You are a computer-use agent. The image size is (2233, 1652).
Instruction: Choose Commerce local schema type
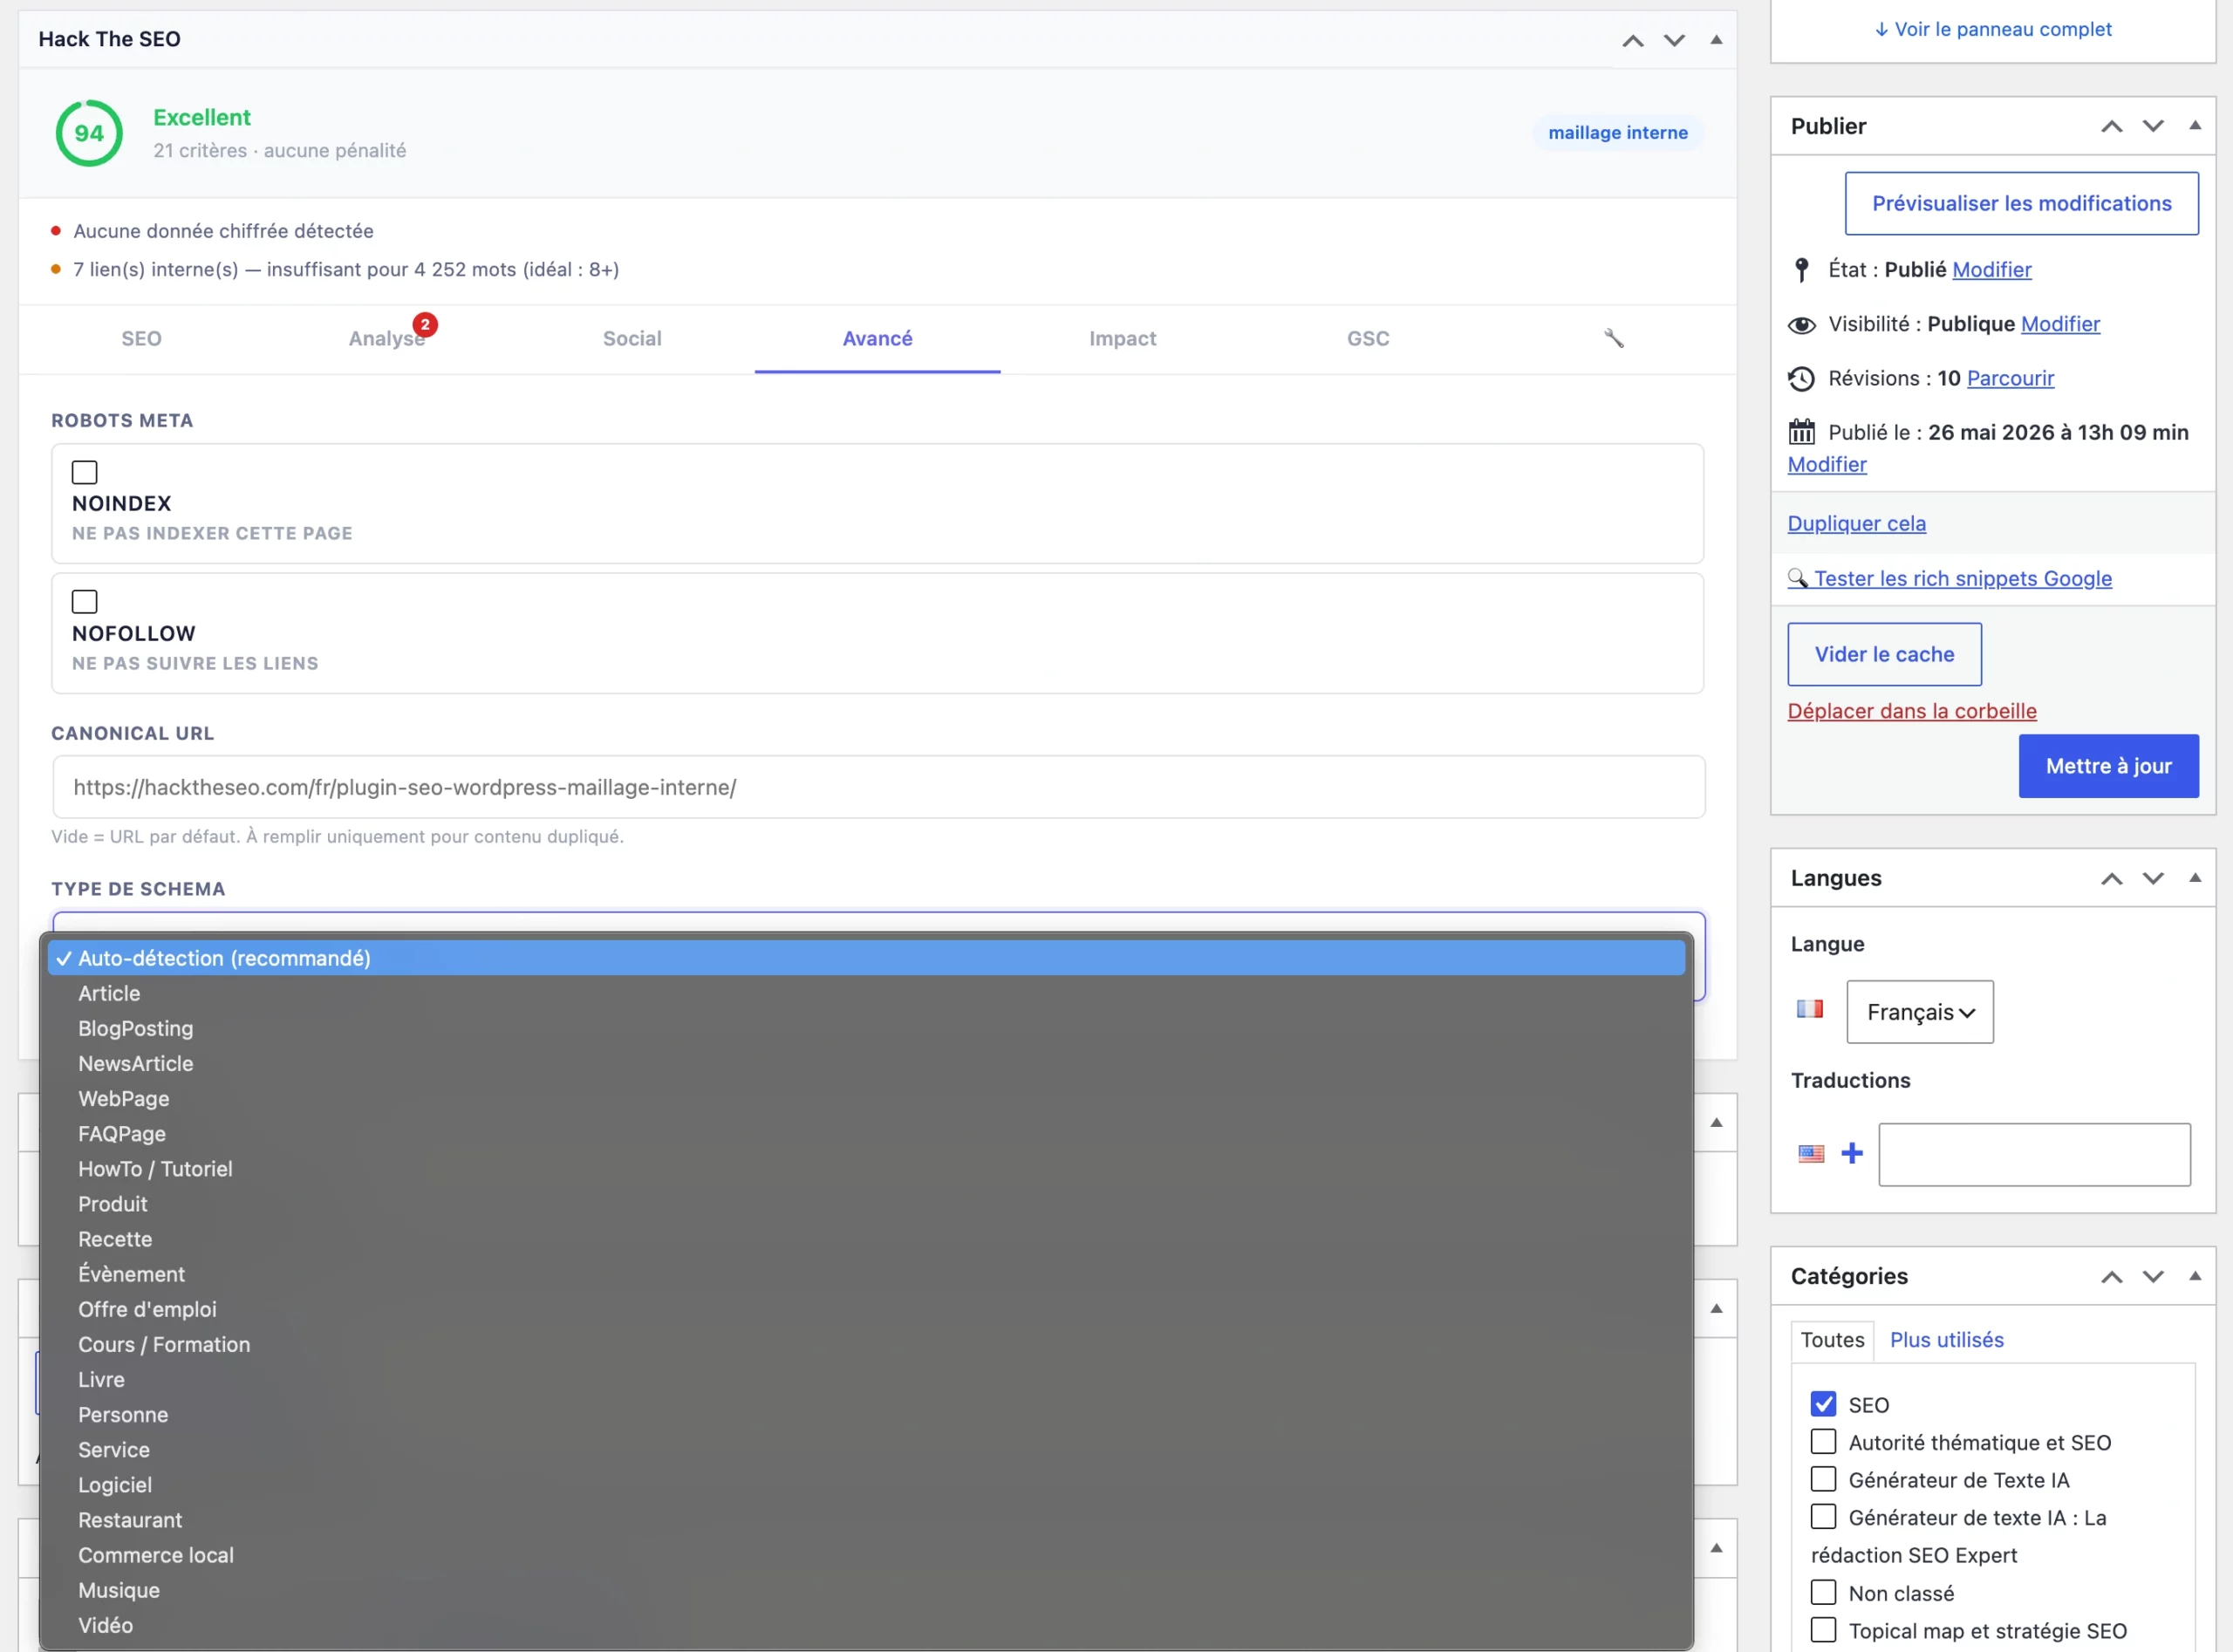pyautogui.click(x=866, y=1555)
